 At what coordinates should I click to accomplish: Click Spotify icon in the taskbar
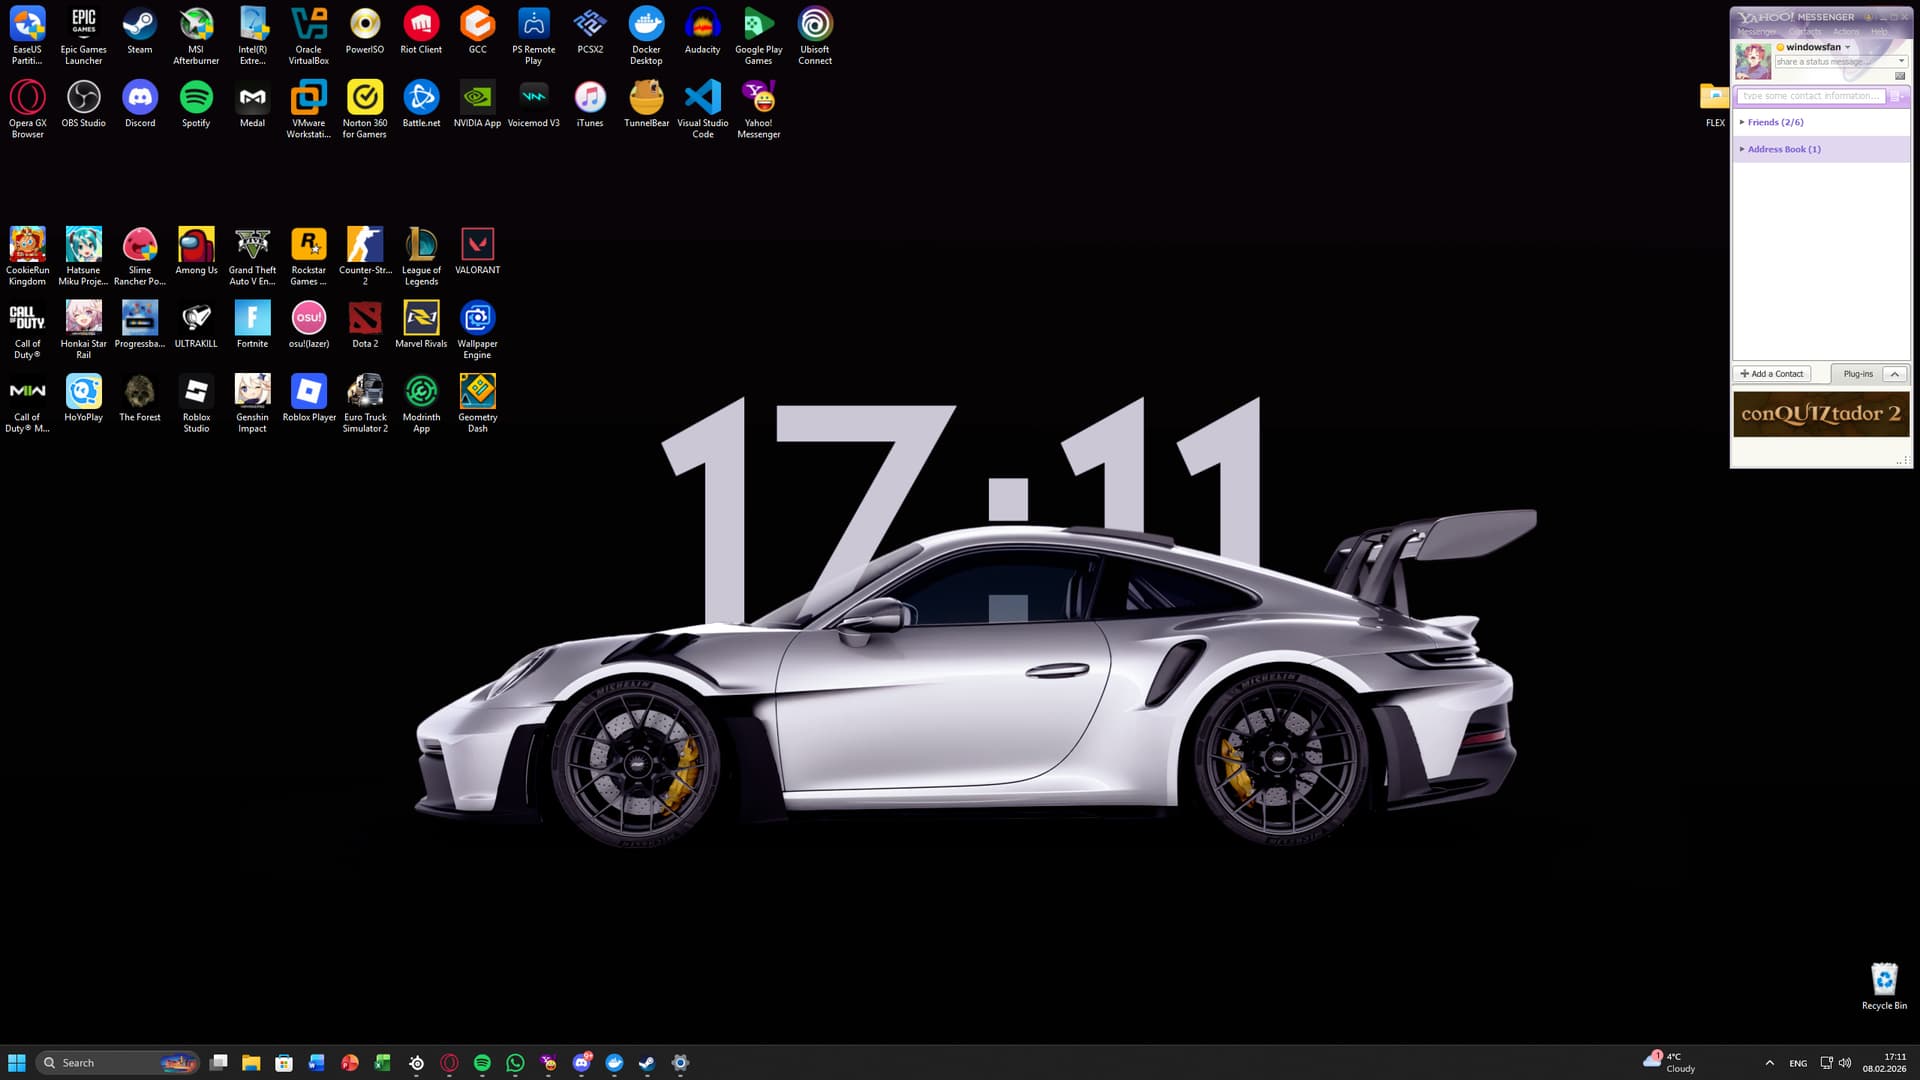(482, 1063)
